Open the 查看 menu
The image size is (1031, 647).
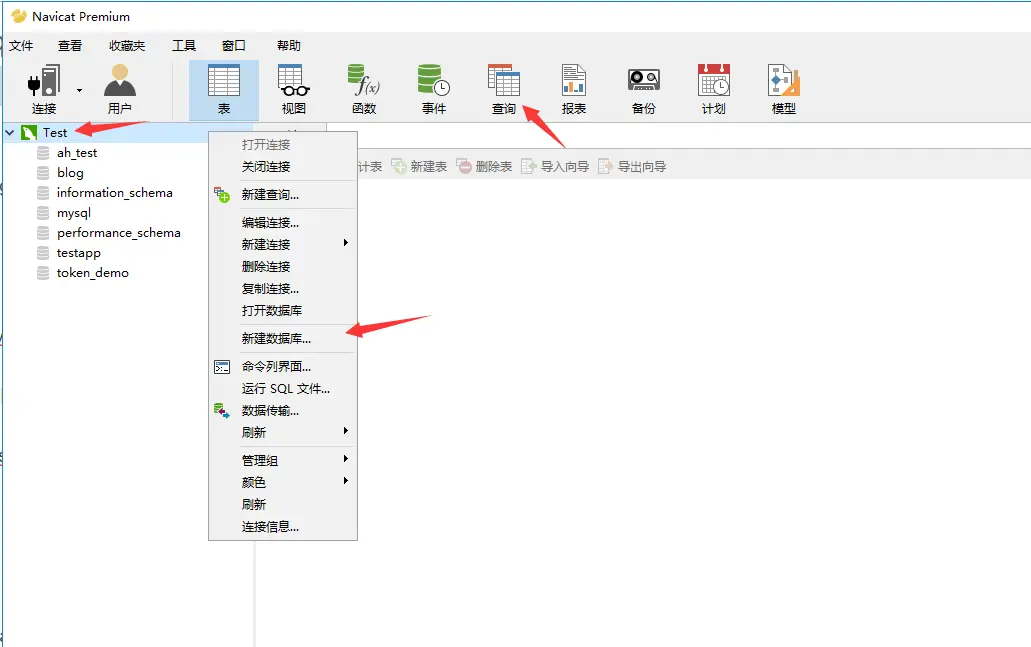click(x=70, y=45)
